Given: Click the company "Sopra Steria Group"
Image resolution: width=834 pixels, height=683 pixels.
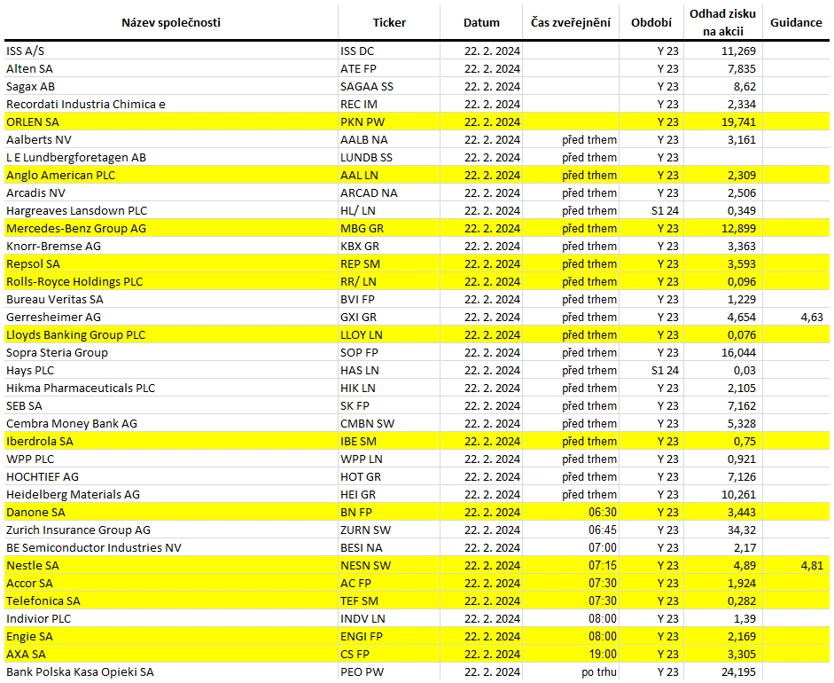Looking at the screenshot, I should pyautogui.click(x=57, y=353).
